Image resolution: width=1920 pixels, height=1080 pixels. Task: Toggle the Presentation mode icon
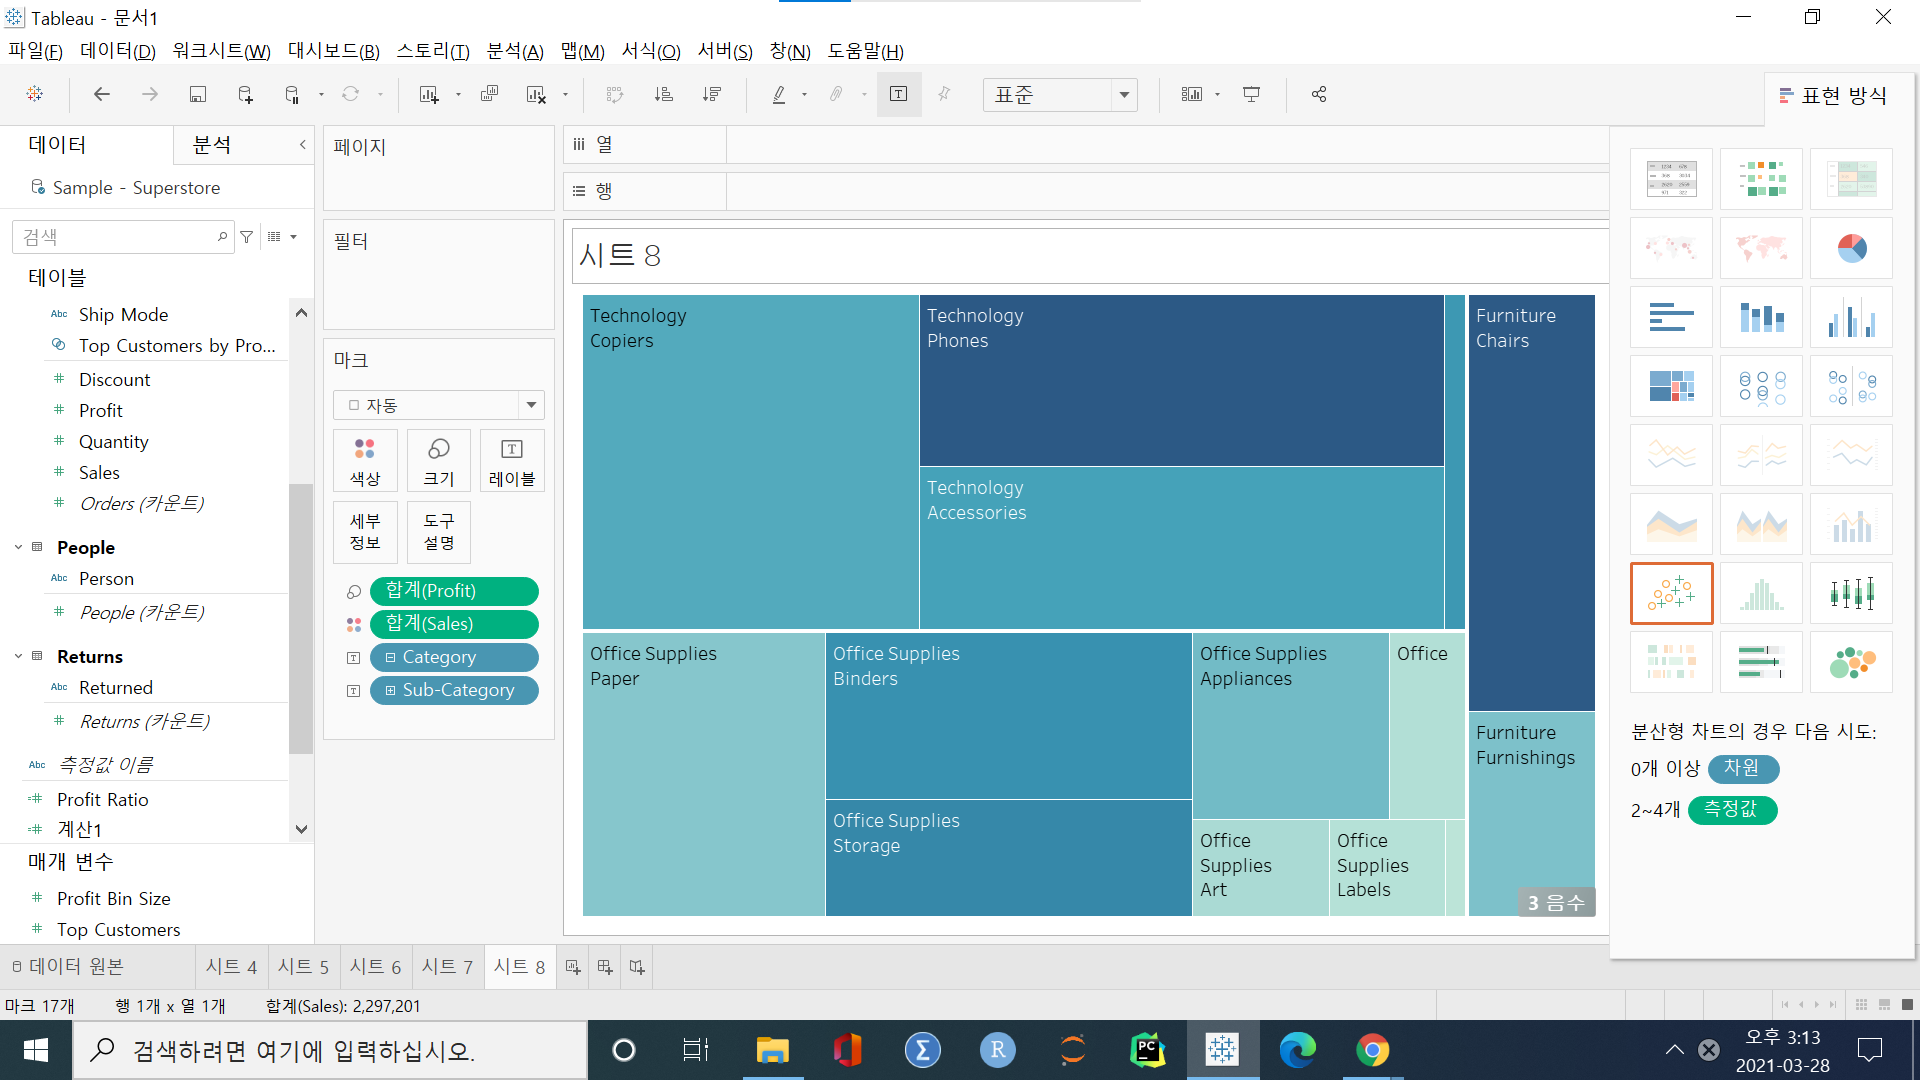(x=1251, y=94)
